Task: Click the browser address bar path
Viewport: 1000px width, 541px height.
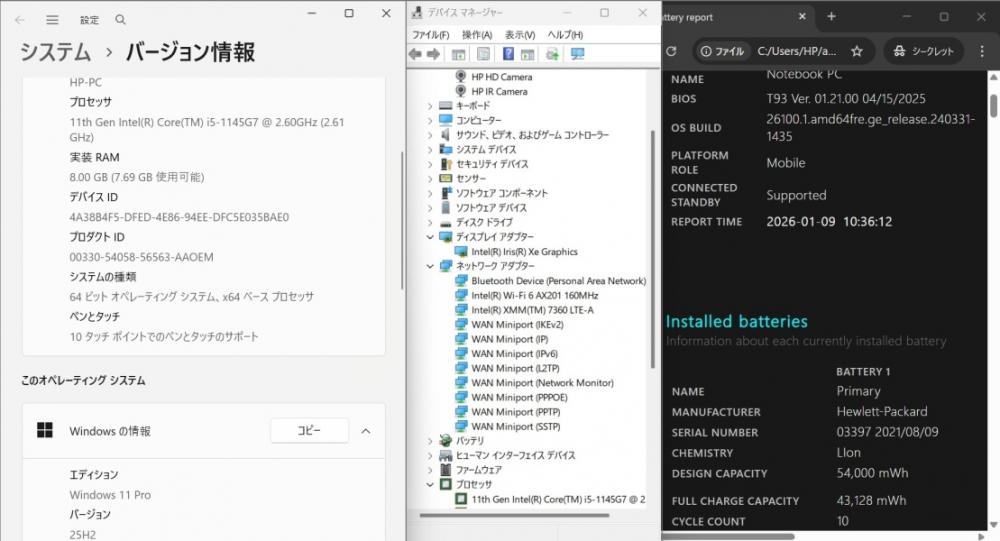Action: coord(797,51)
